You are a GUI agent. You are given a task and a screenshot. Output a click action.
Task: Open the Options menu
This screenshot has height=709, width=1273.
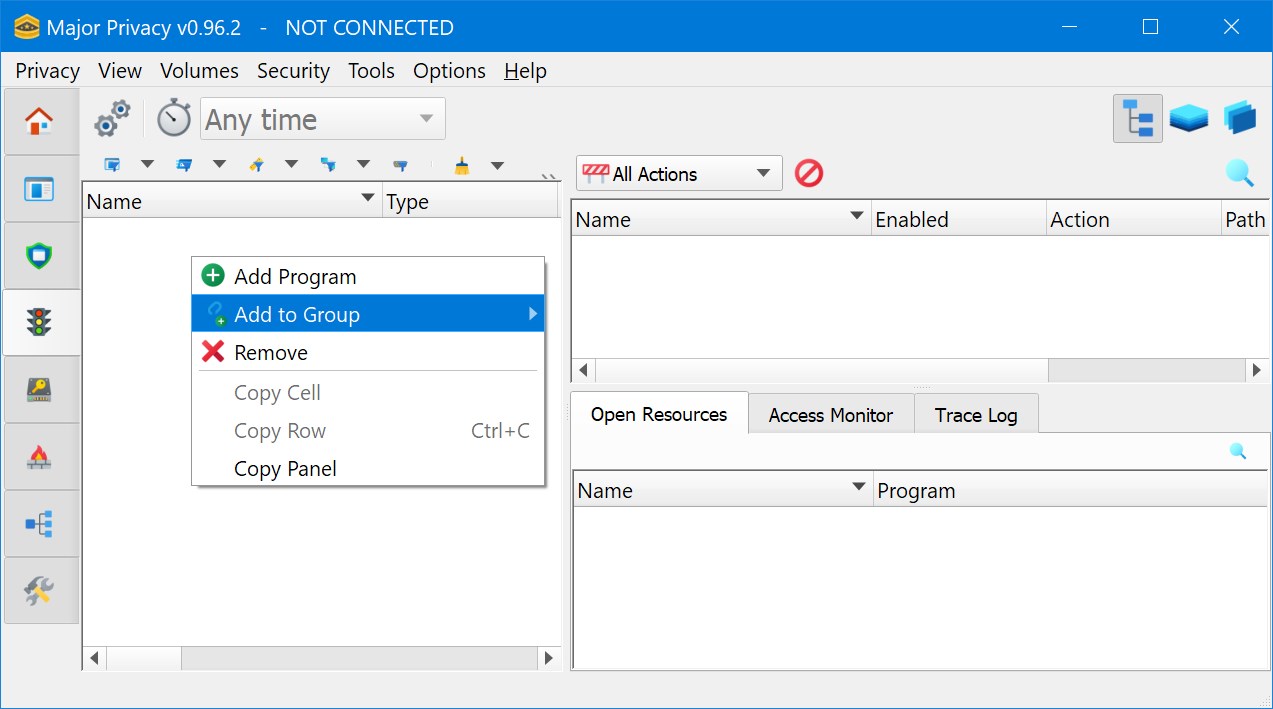[448, 70]
